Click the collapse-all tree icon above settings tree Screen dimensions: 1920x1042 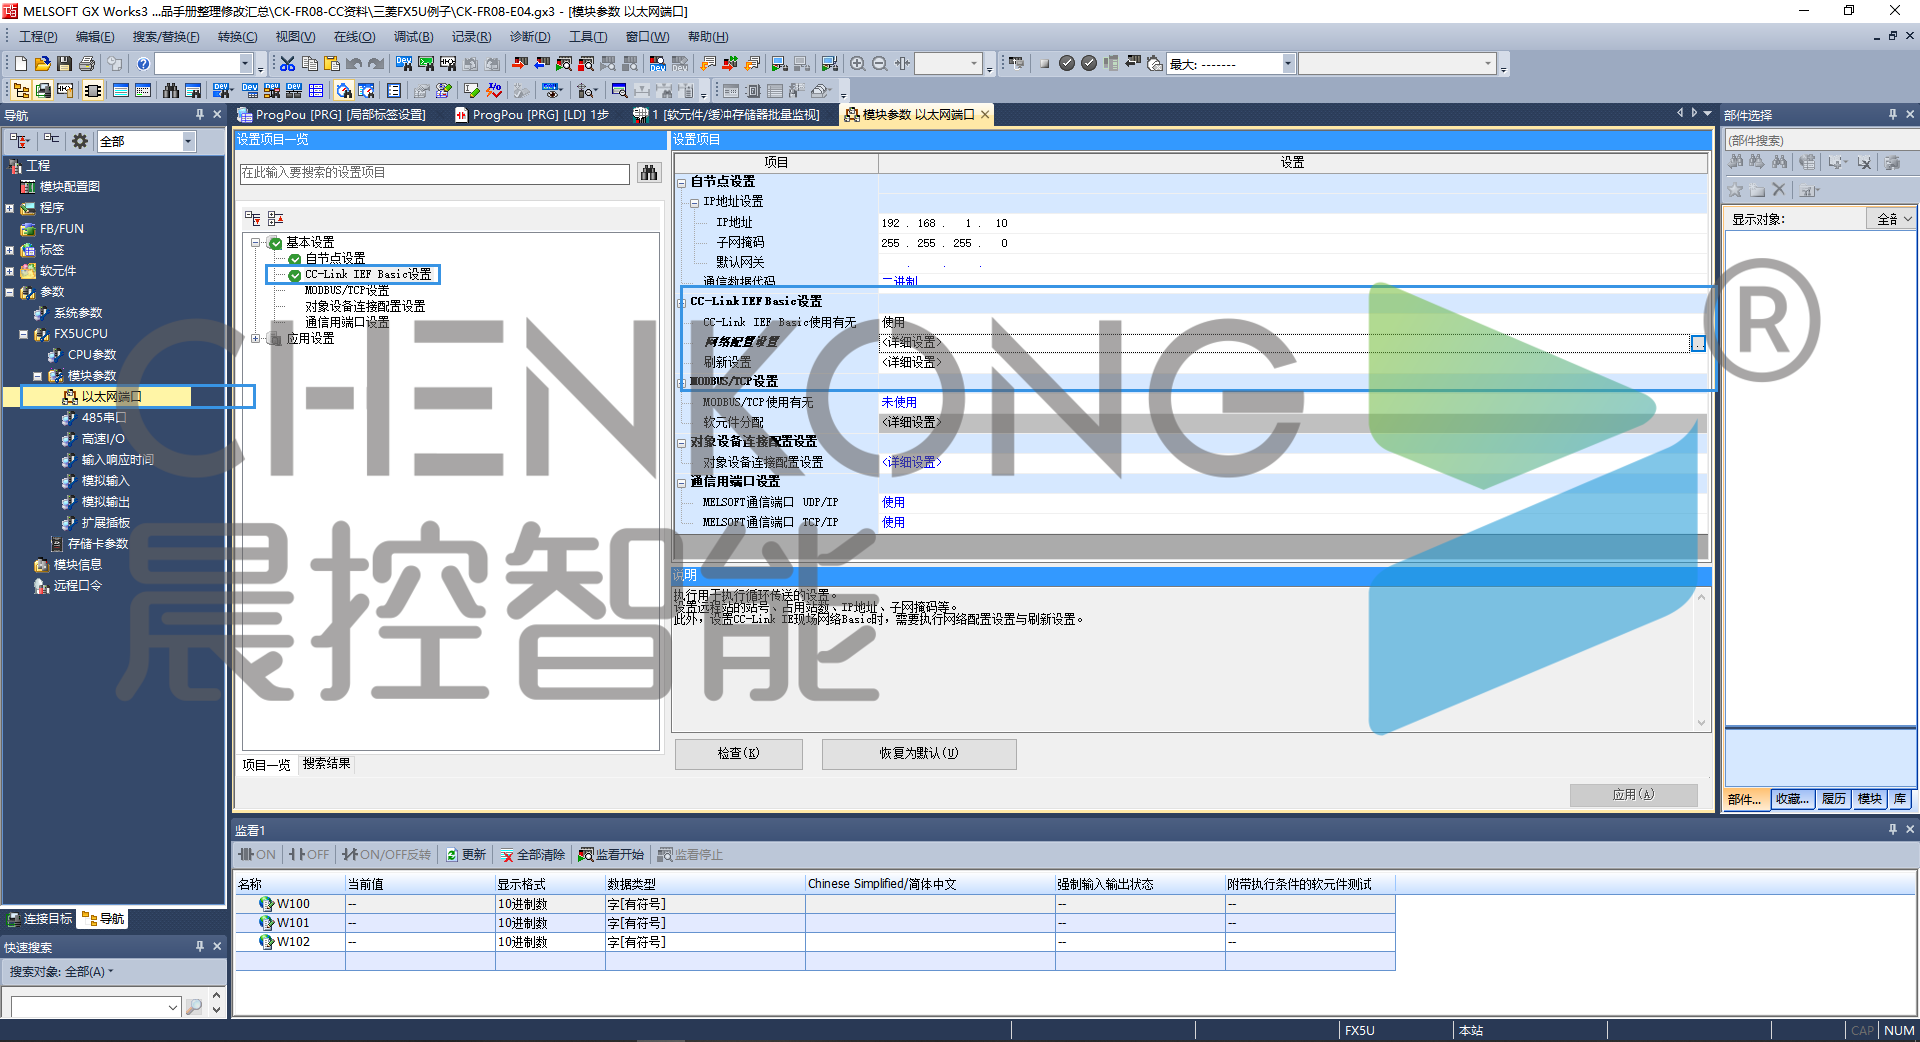[275, 218]
